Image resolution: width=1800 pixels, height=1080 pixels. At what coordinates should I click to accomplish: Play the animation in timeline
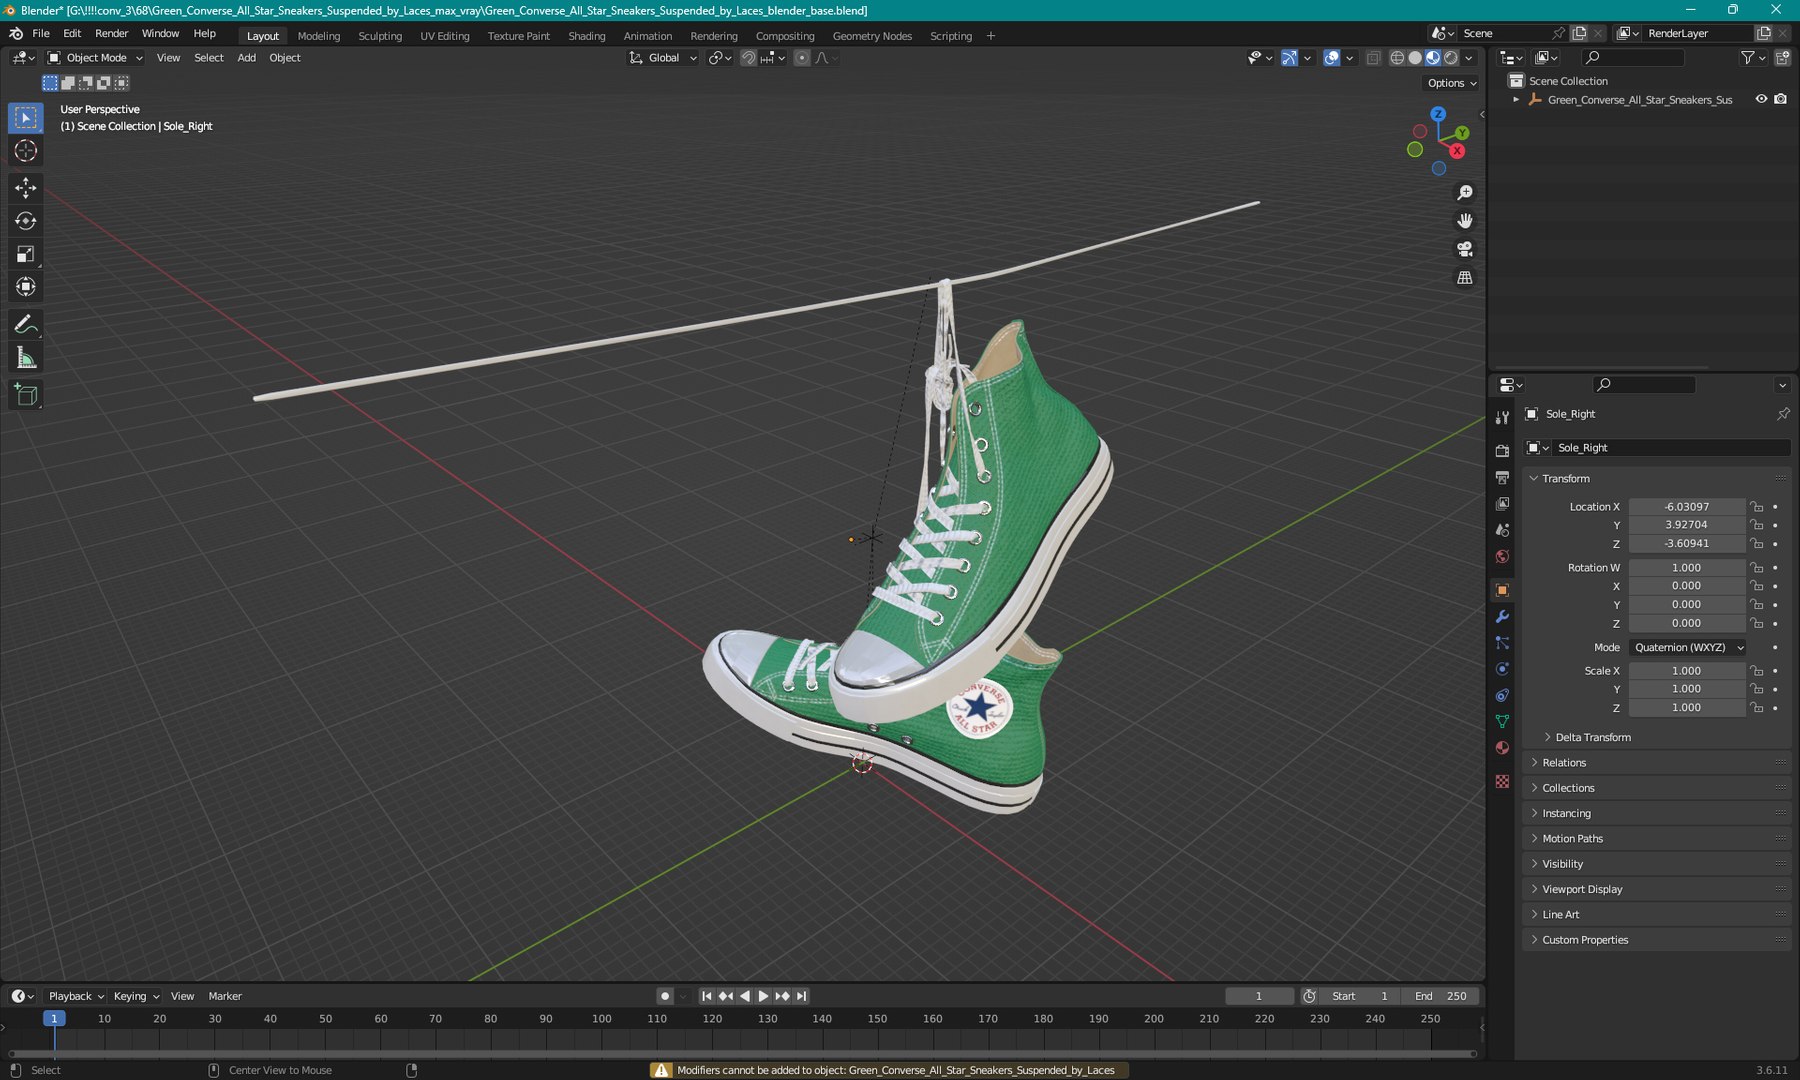[x=763, y=996]
